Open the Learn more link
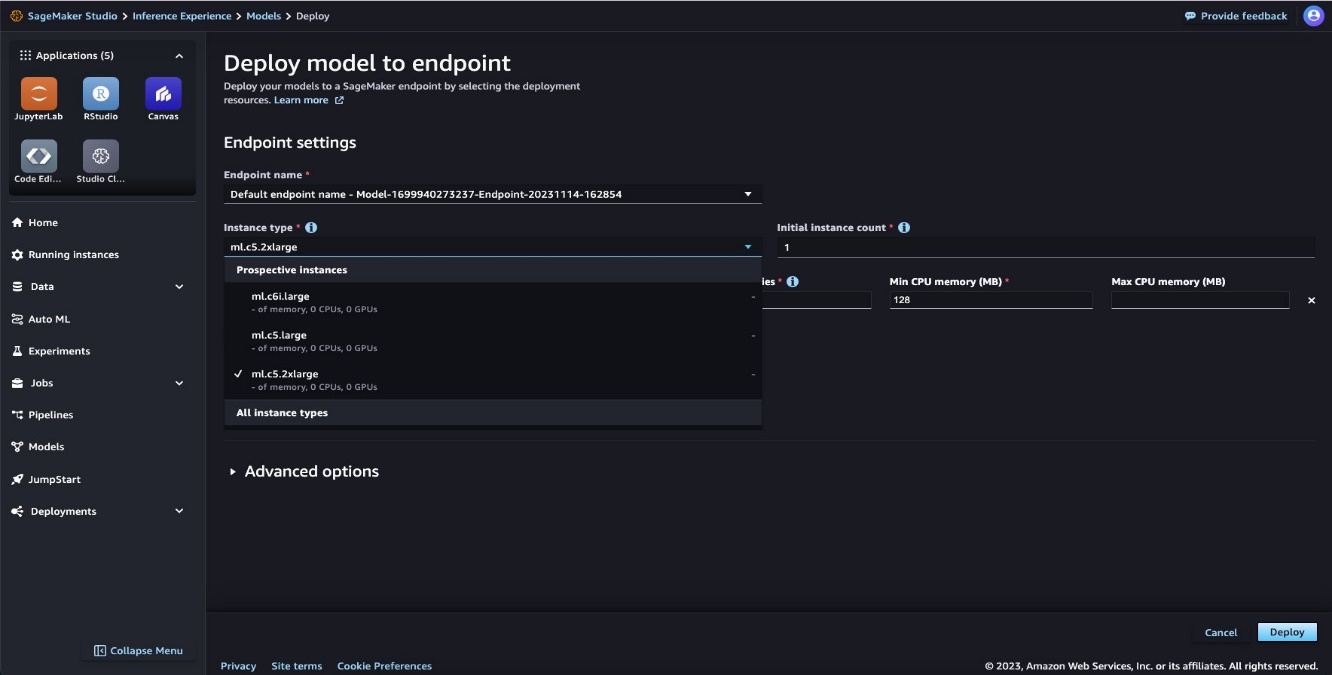Screen dimensions: 1332x675 click(x=309, y=100)
